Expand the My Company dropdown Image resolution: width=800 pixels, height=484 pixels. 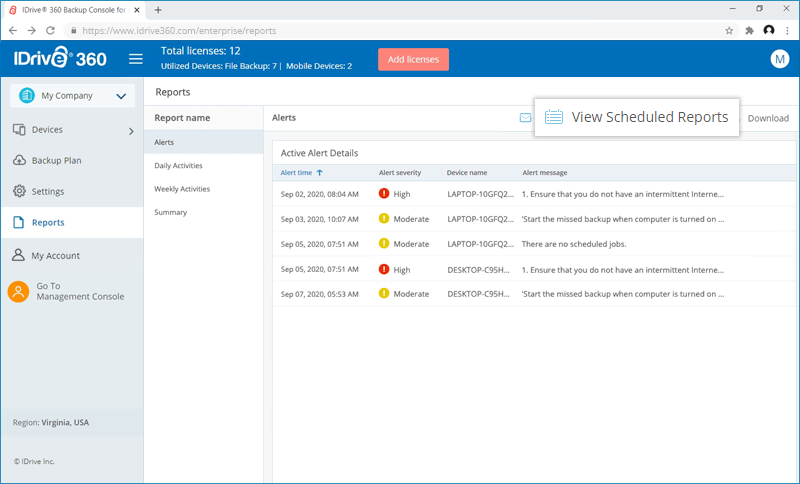(121, 96)
